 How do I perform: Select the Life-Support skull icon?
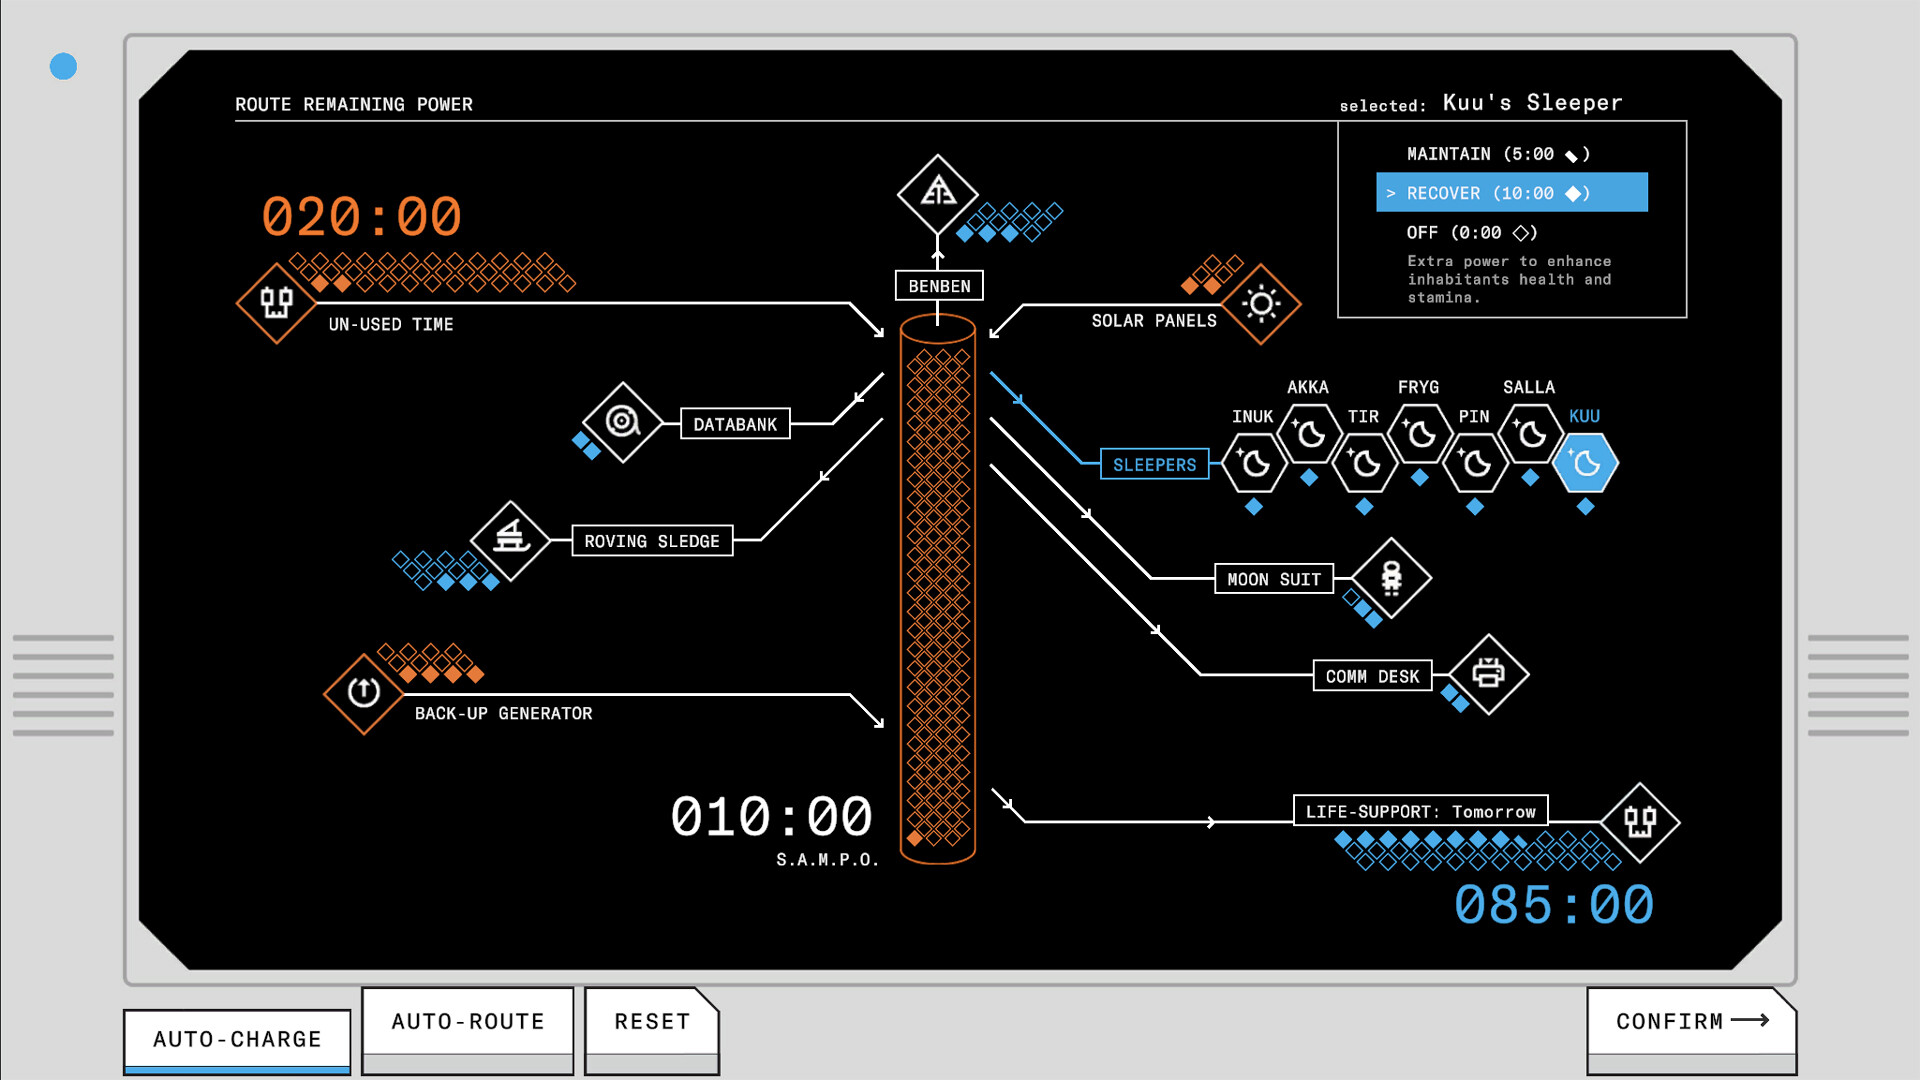click(1642, 823)
